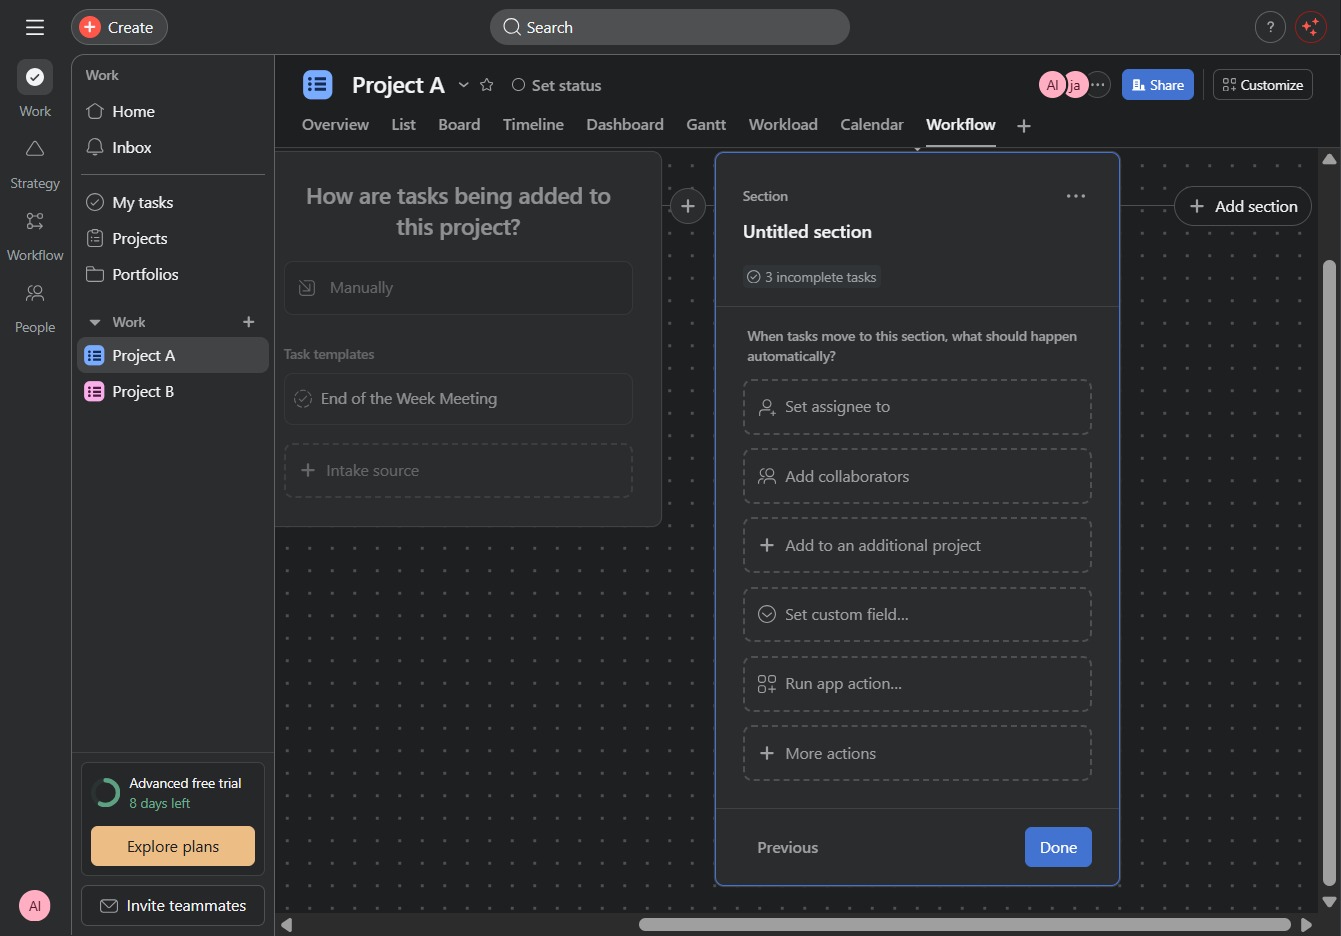This screenshot has width=1341, height=936.
Task: Click the help question mark icon
Action: pyautogui.click(x=1270, y=27)
